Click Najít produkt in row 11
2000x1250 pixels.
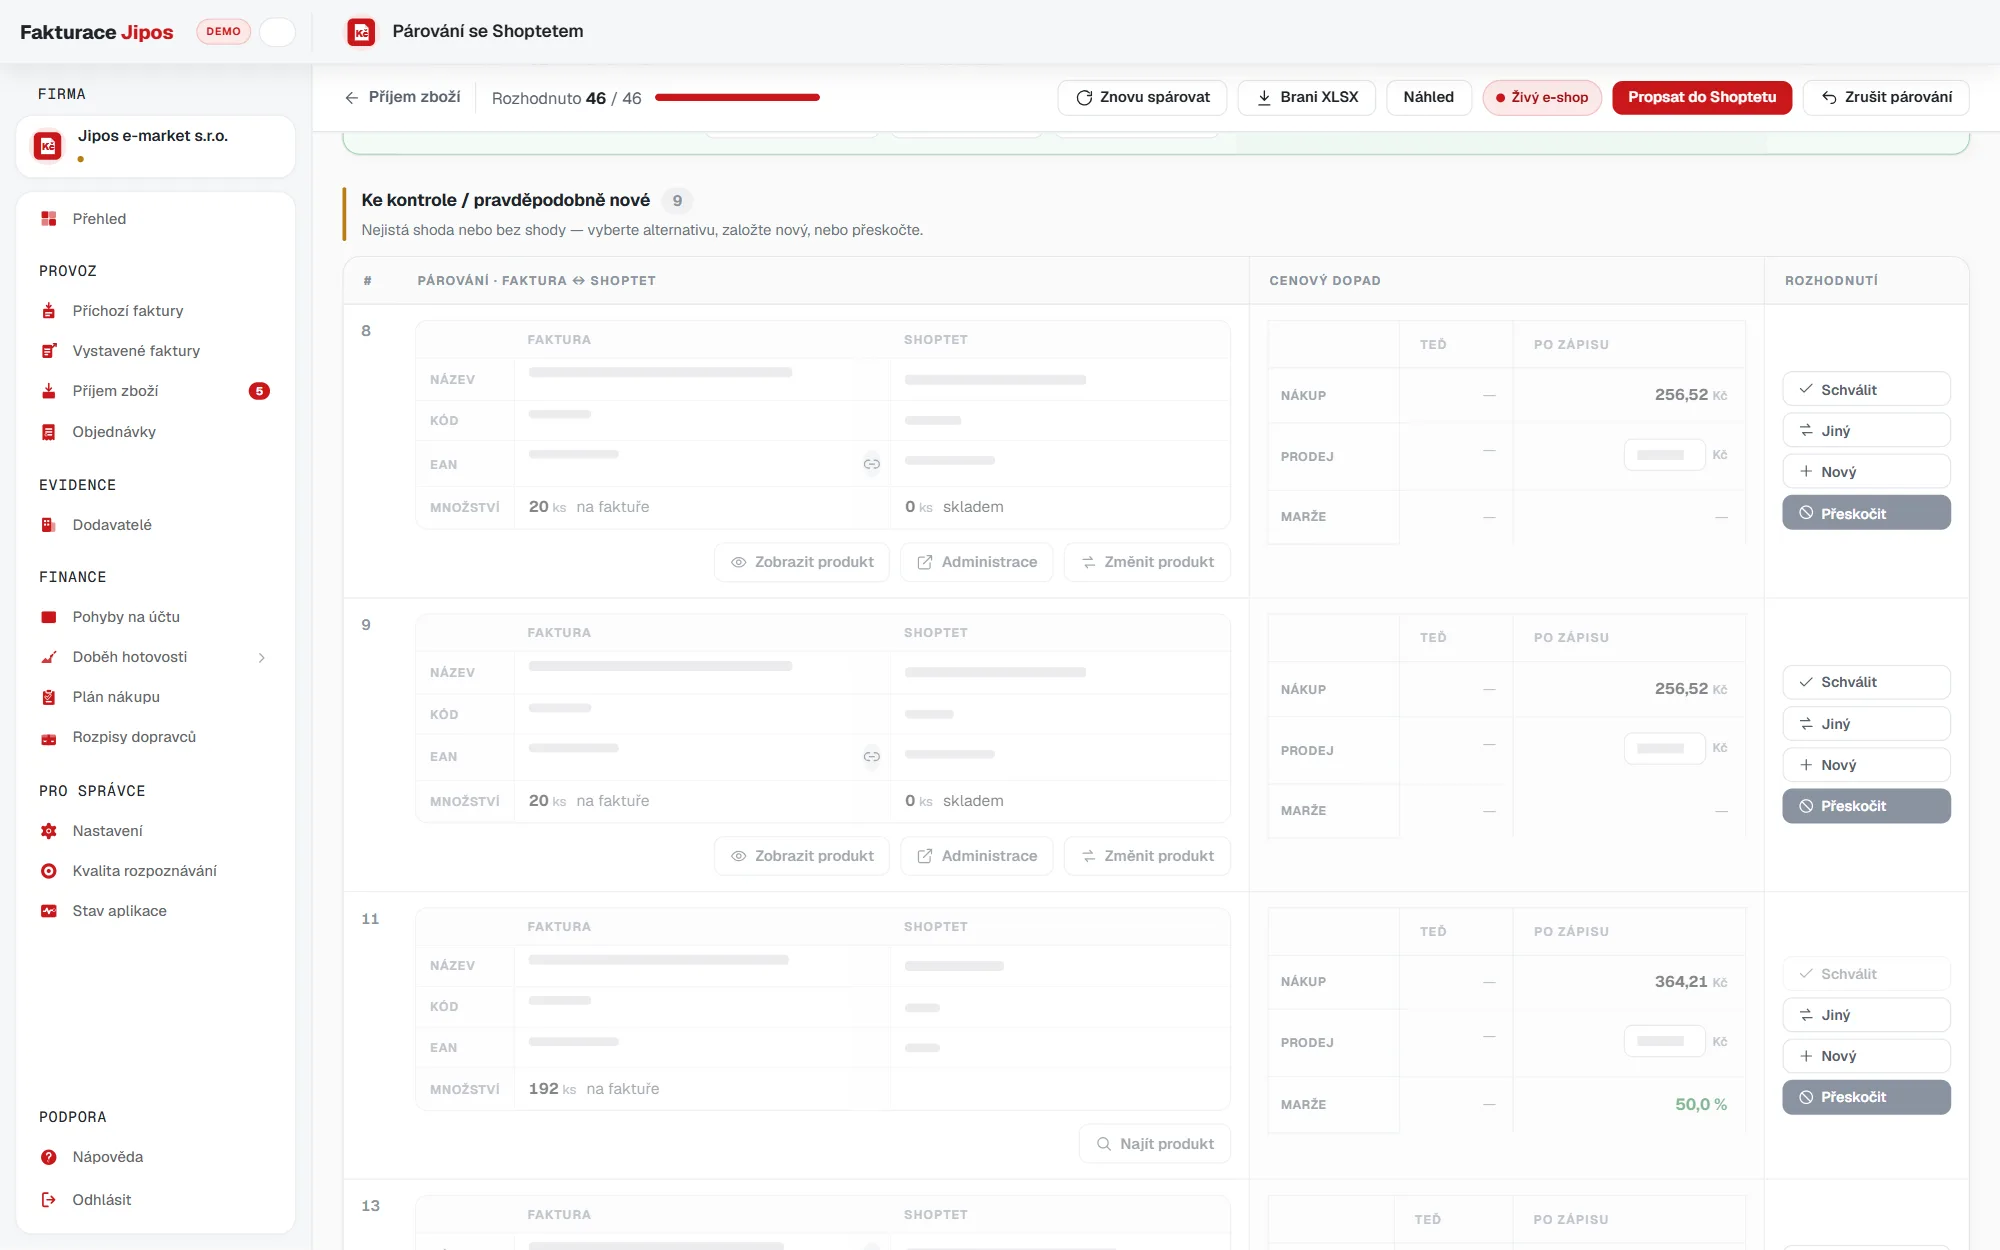point(1155,1144)
